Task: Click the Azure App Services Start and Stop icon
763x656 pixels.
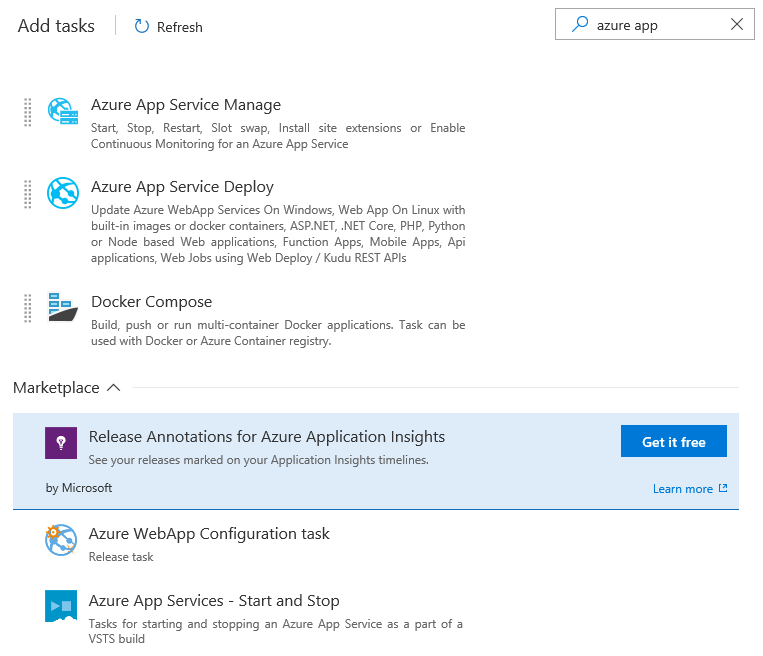Action: coord(61,606)
